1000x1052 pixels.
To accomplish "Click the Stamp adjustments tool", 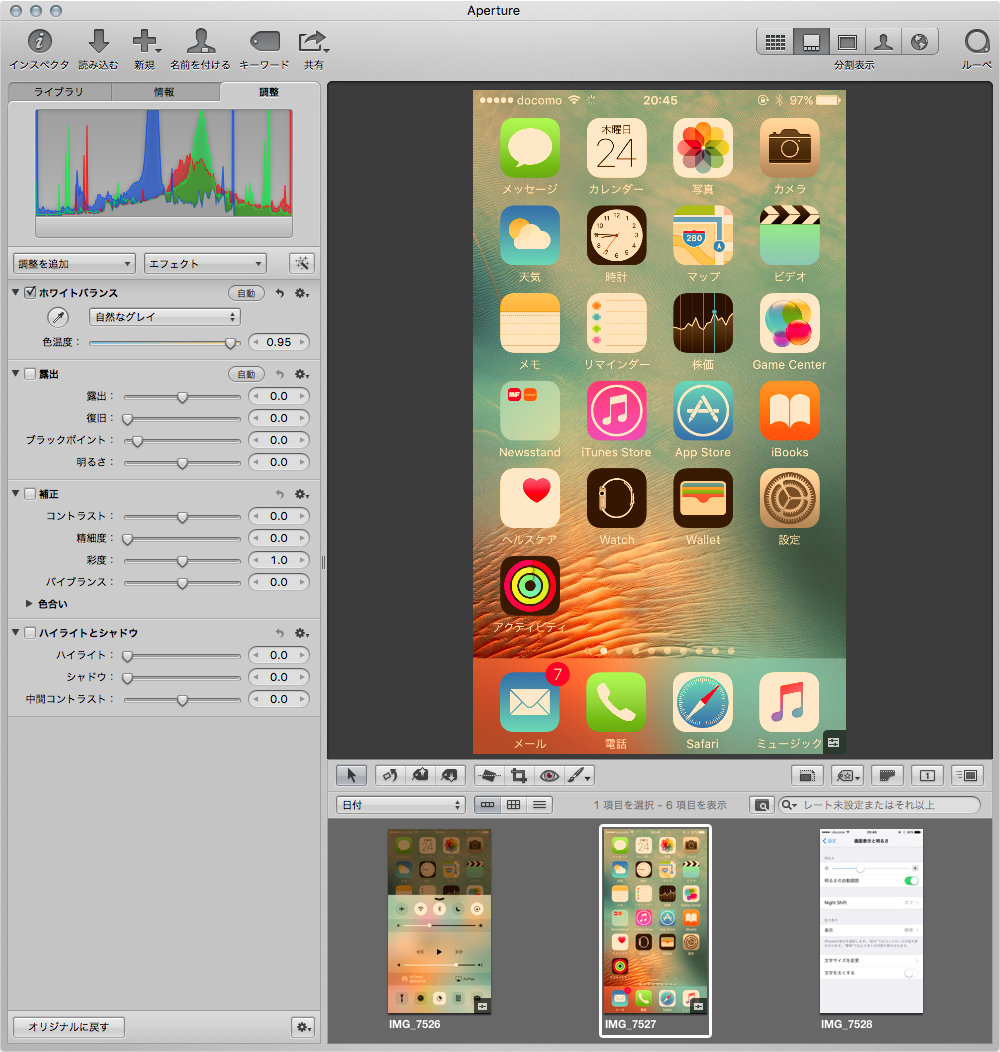I will coord(450,776).
